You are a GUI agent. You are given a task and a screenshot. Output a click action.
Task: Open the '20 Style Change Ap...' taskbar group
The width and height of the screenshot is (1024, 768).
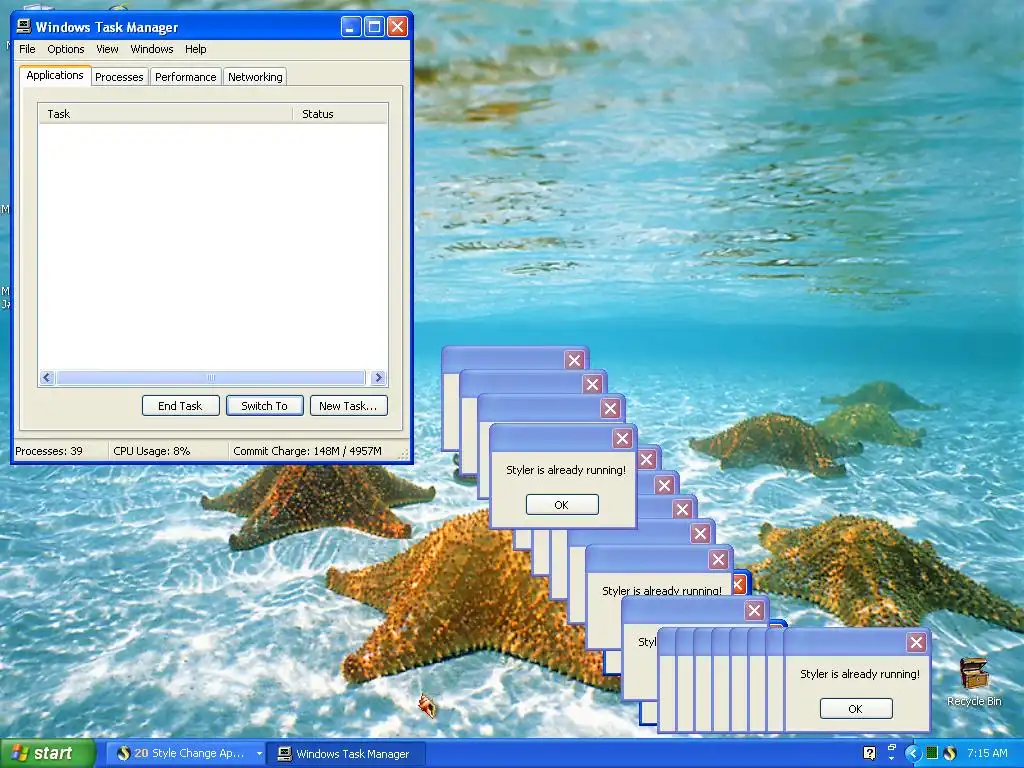pyautogui.click(x=185, y=754)
